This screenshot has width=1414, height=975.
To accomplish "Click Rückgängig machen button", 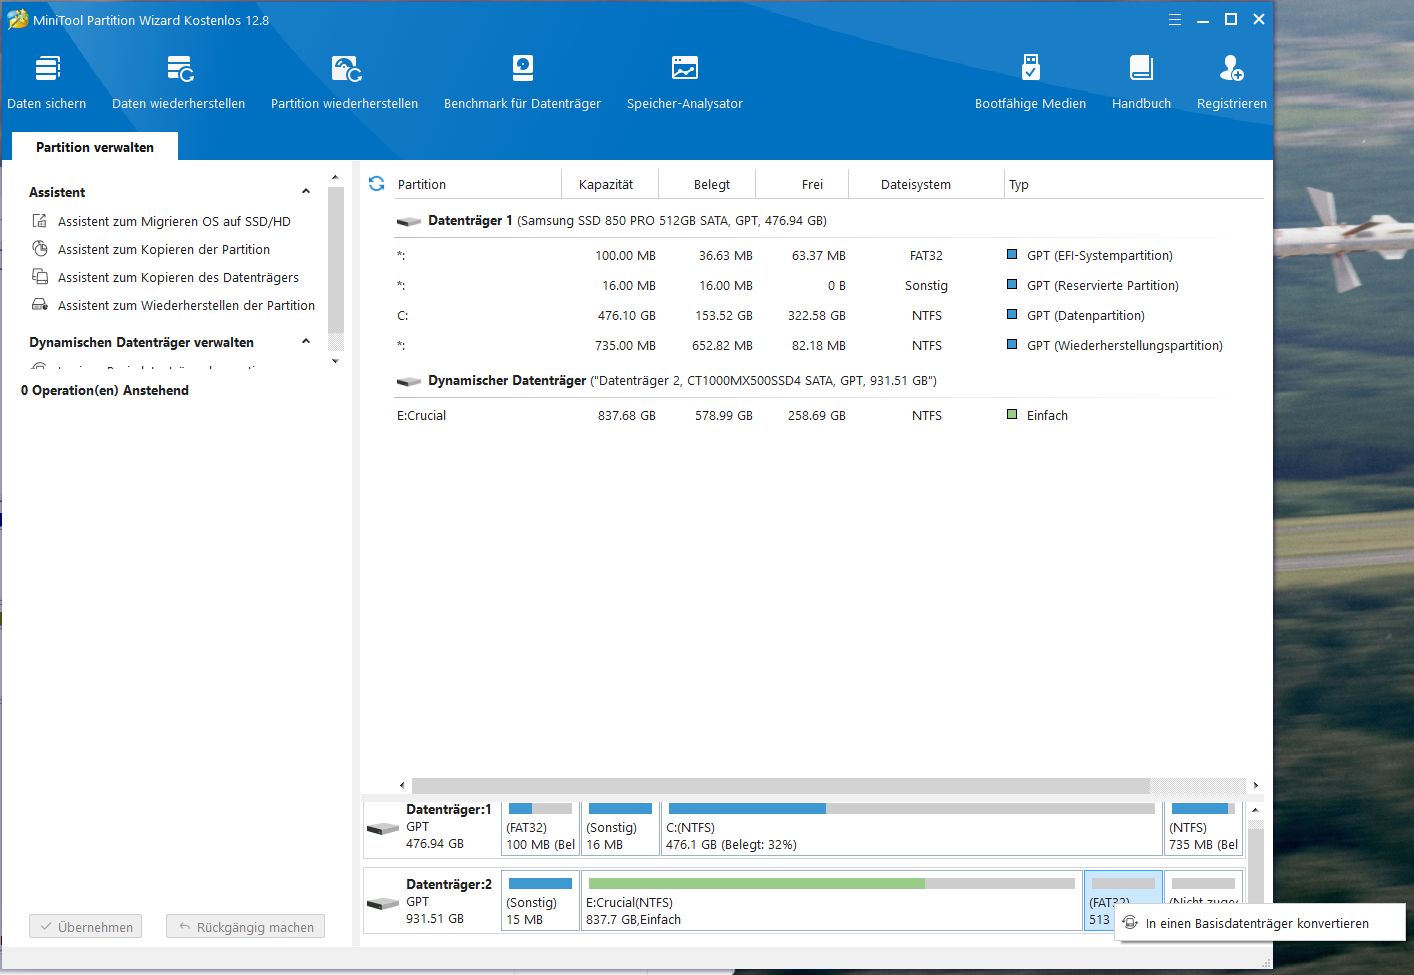I will click(246, 927).
